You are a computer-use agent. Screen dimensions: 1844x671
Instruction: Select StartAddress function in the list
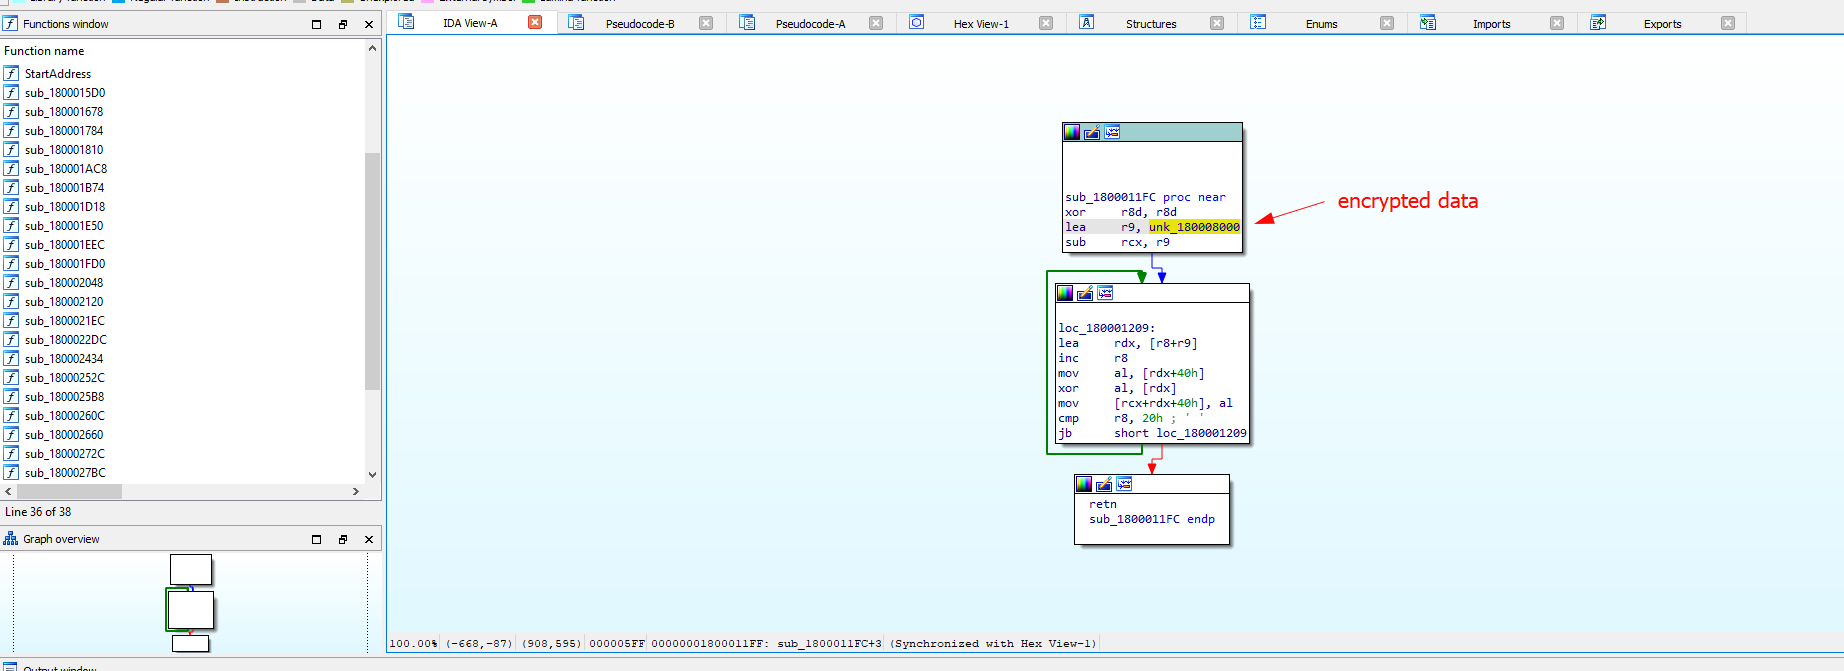click(x=58, y=74)
